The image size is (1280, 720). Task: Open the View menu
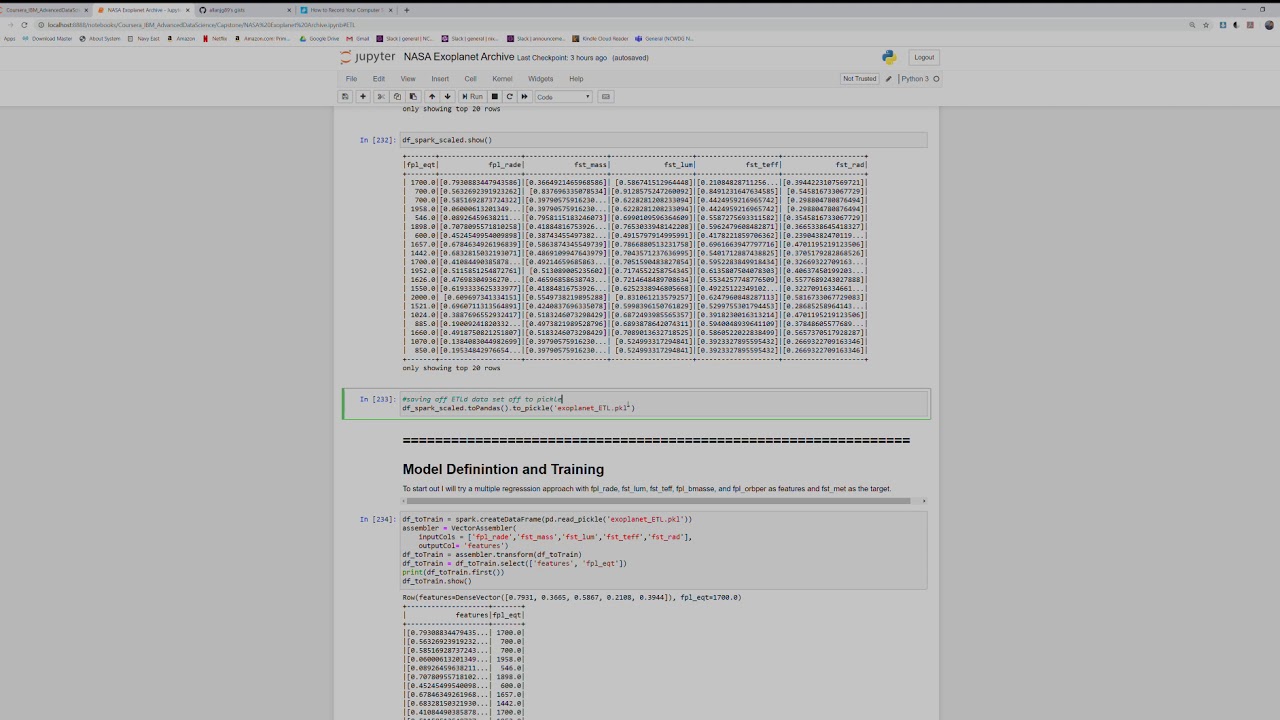point(408,79)
